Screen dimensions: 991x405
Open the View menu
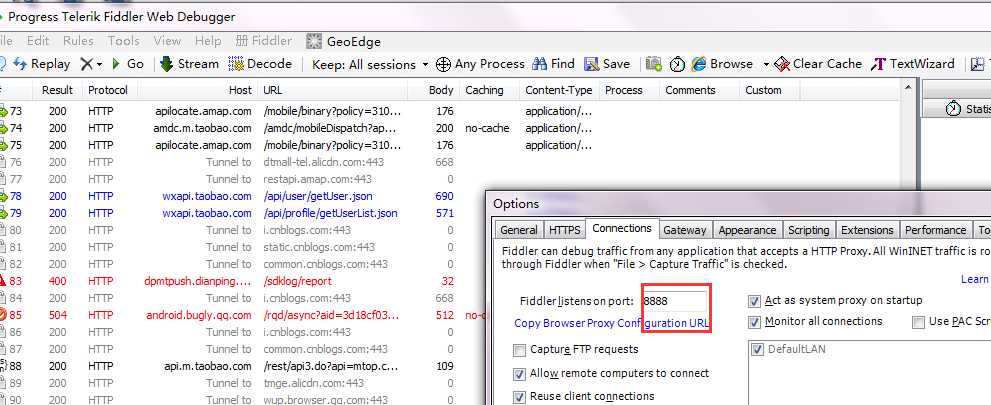tap(167, 41)
